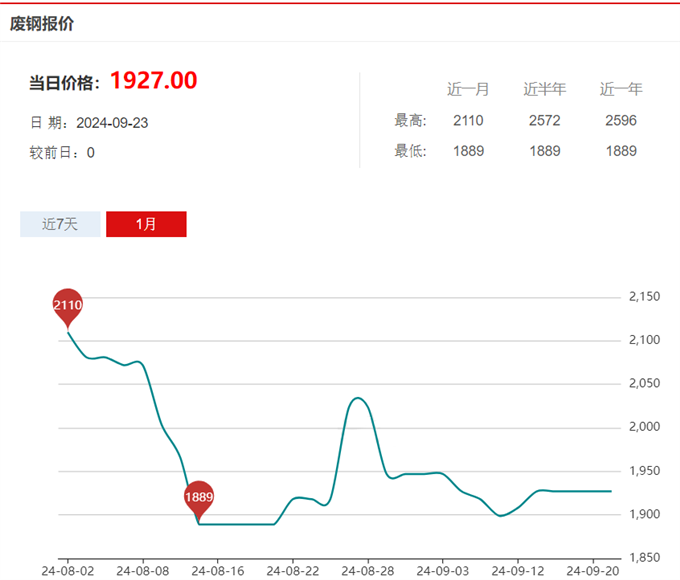Select the 近半年 column header
The width and height of the screenshot is (680, 580).
pos(545,89)
